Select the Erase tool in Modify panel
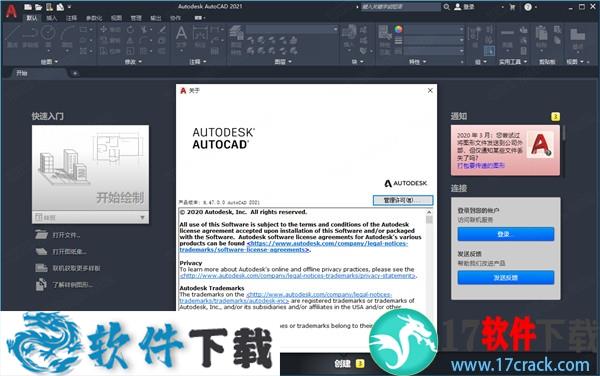This screenshot has height=376, width=600. point(163,29)
